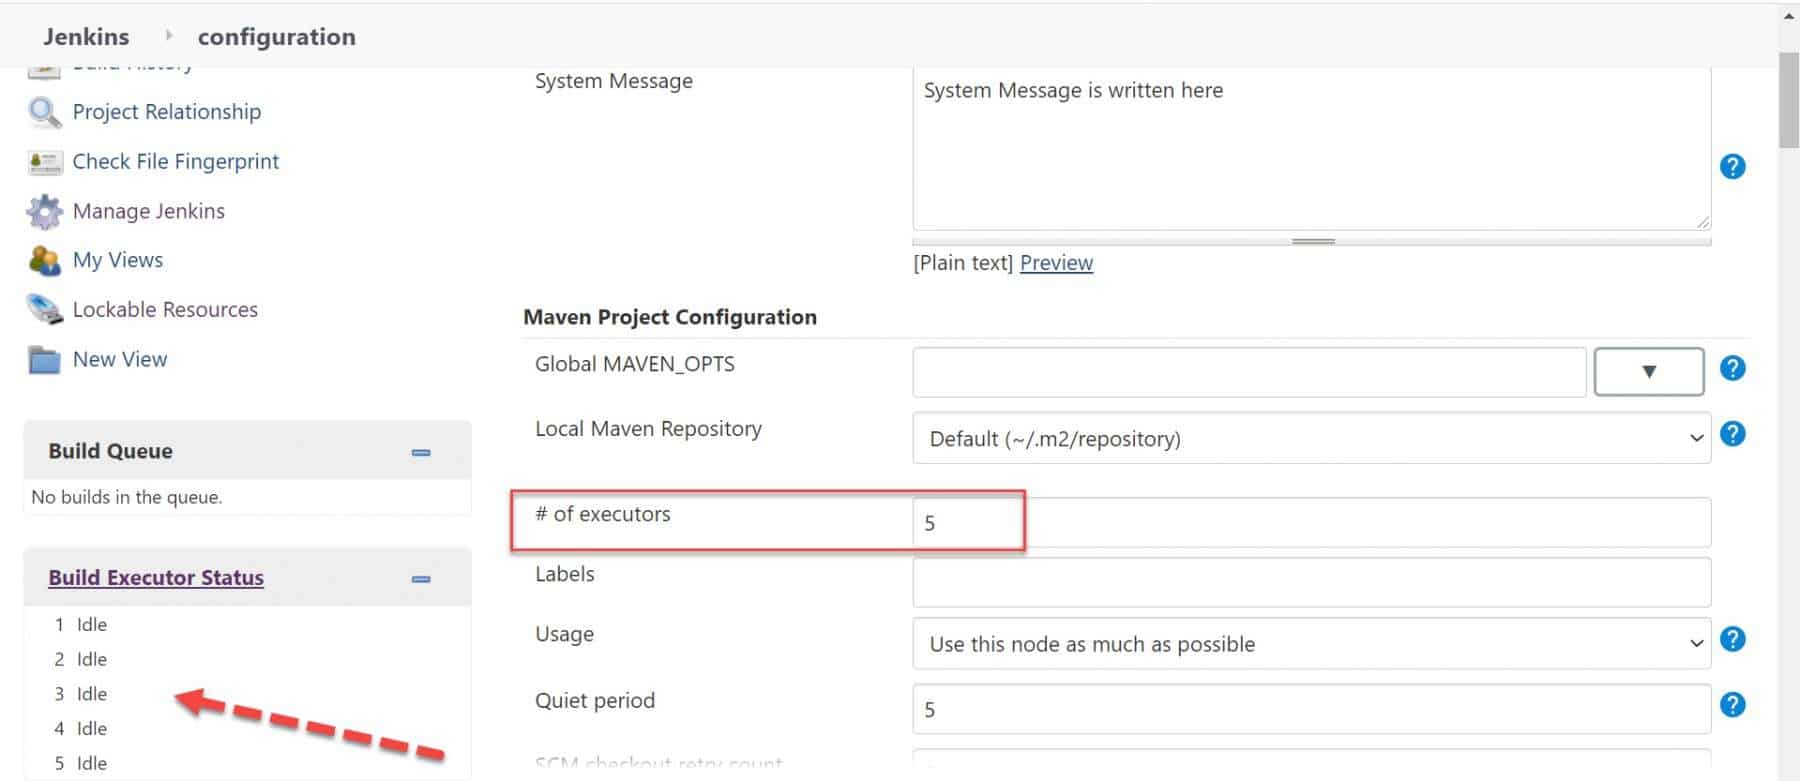1800x781 pixels.
Task: Go to Jenkins breadcrumb home
Action: pos(86,37)
